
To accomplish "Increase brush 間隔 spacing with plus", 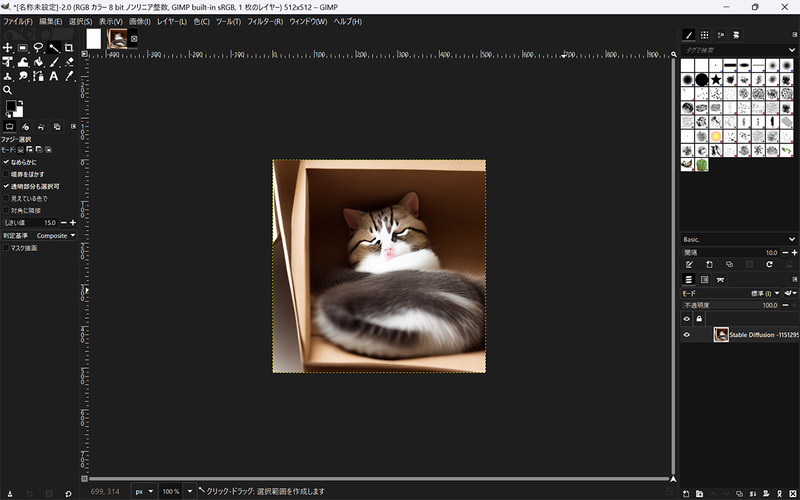I will [794, 253].
